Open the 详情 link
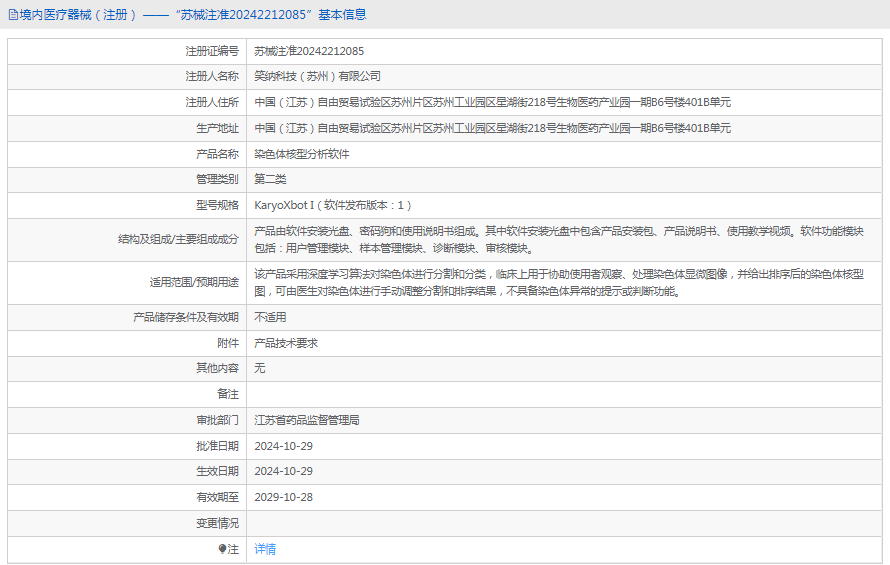 tap(265, 549)
